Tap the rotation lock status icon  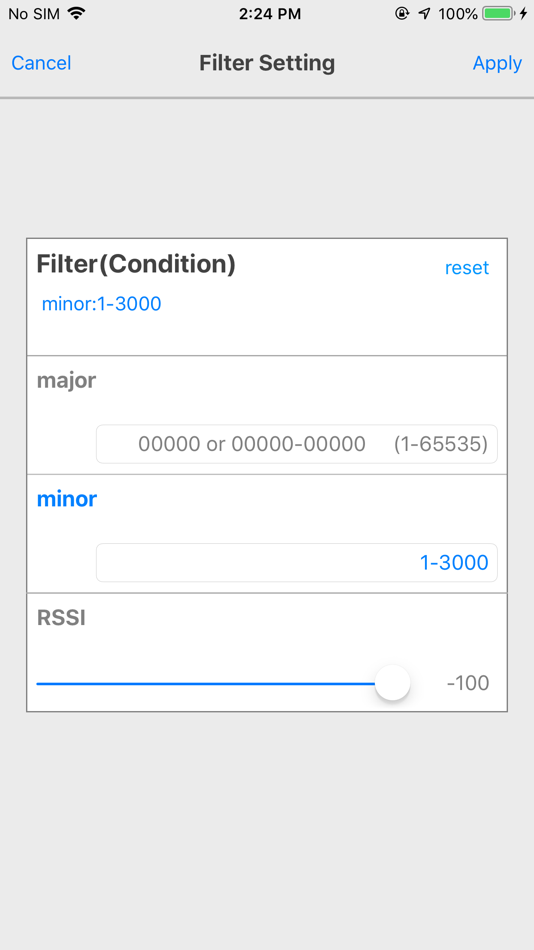[402, 13]
